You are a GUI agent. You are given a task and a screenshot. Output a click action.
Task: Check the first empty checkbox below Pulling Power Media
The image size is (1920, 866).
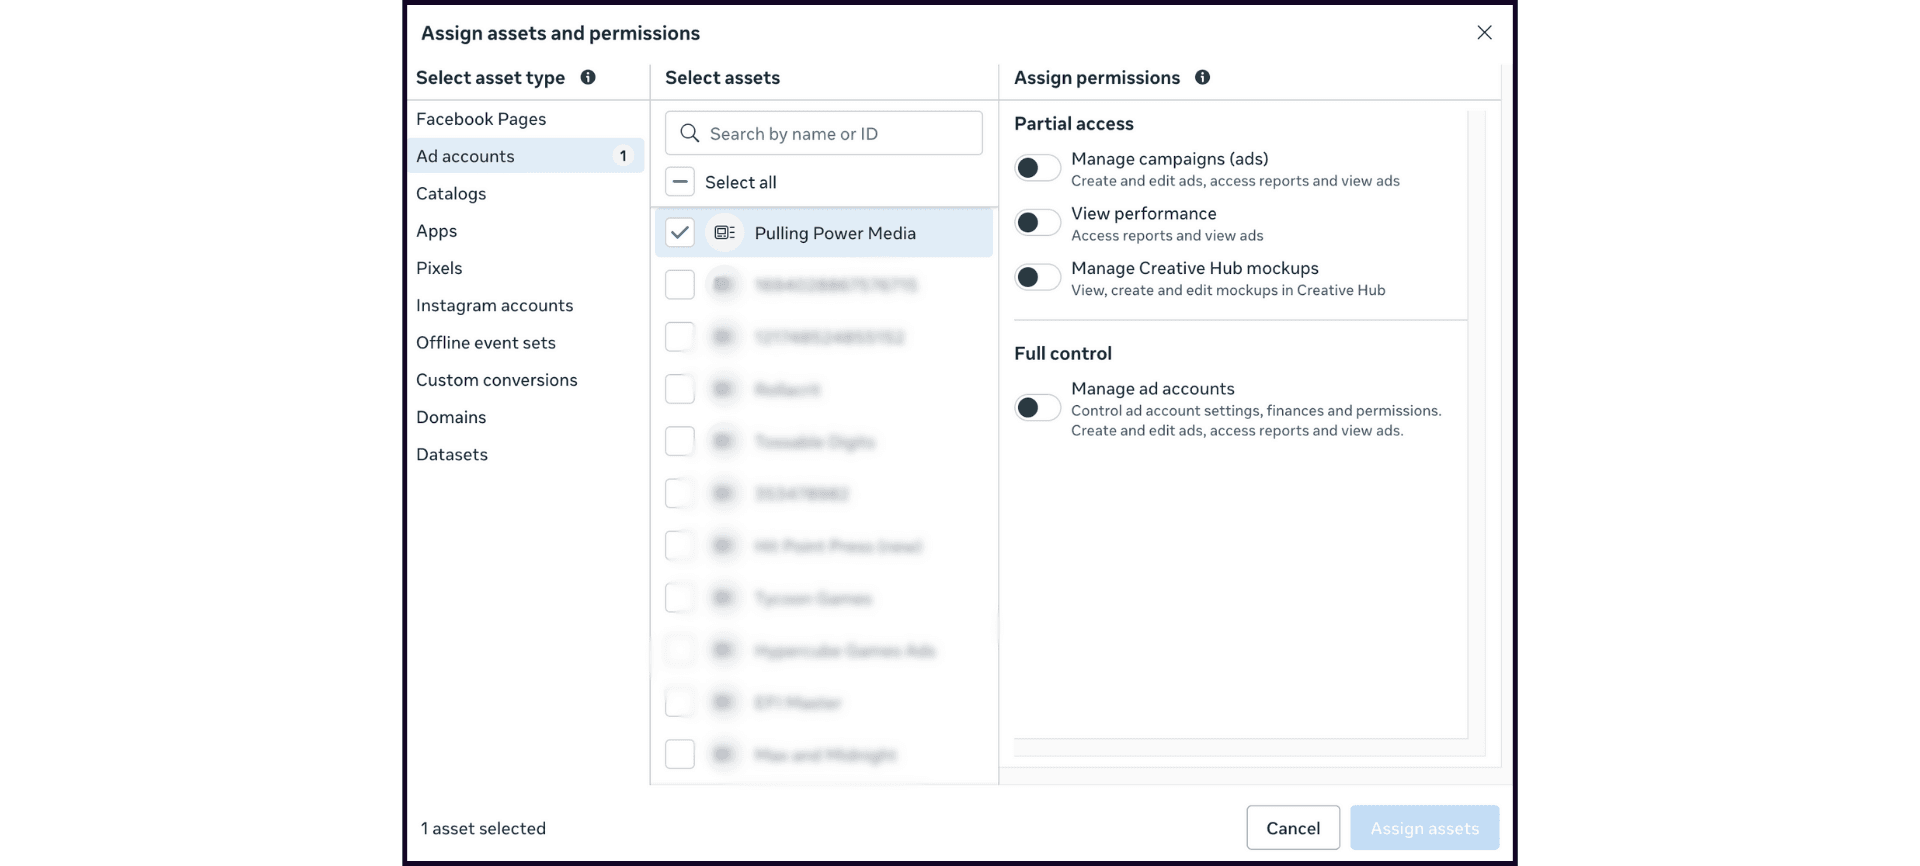pyautogui.click(x=680, y=284)
